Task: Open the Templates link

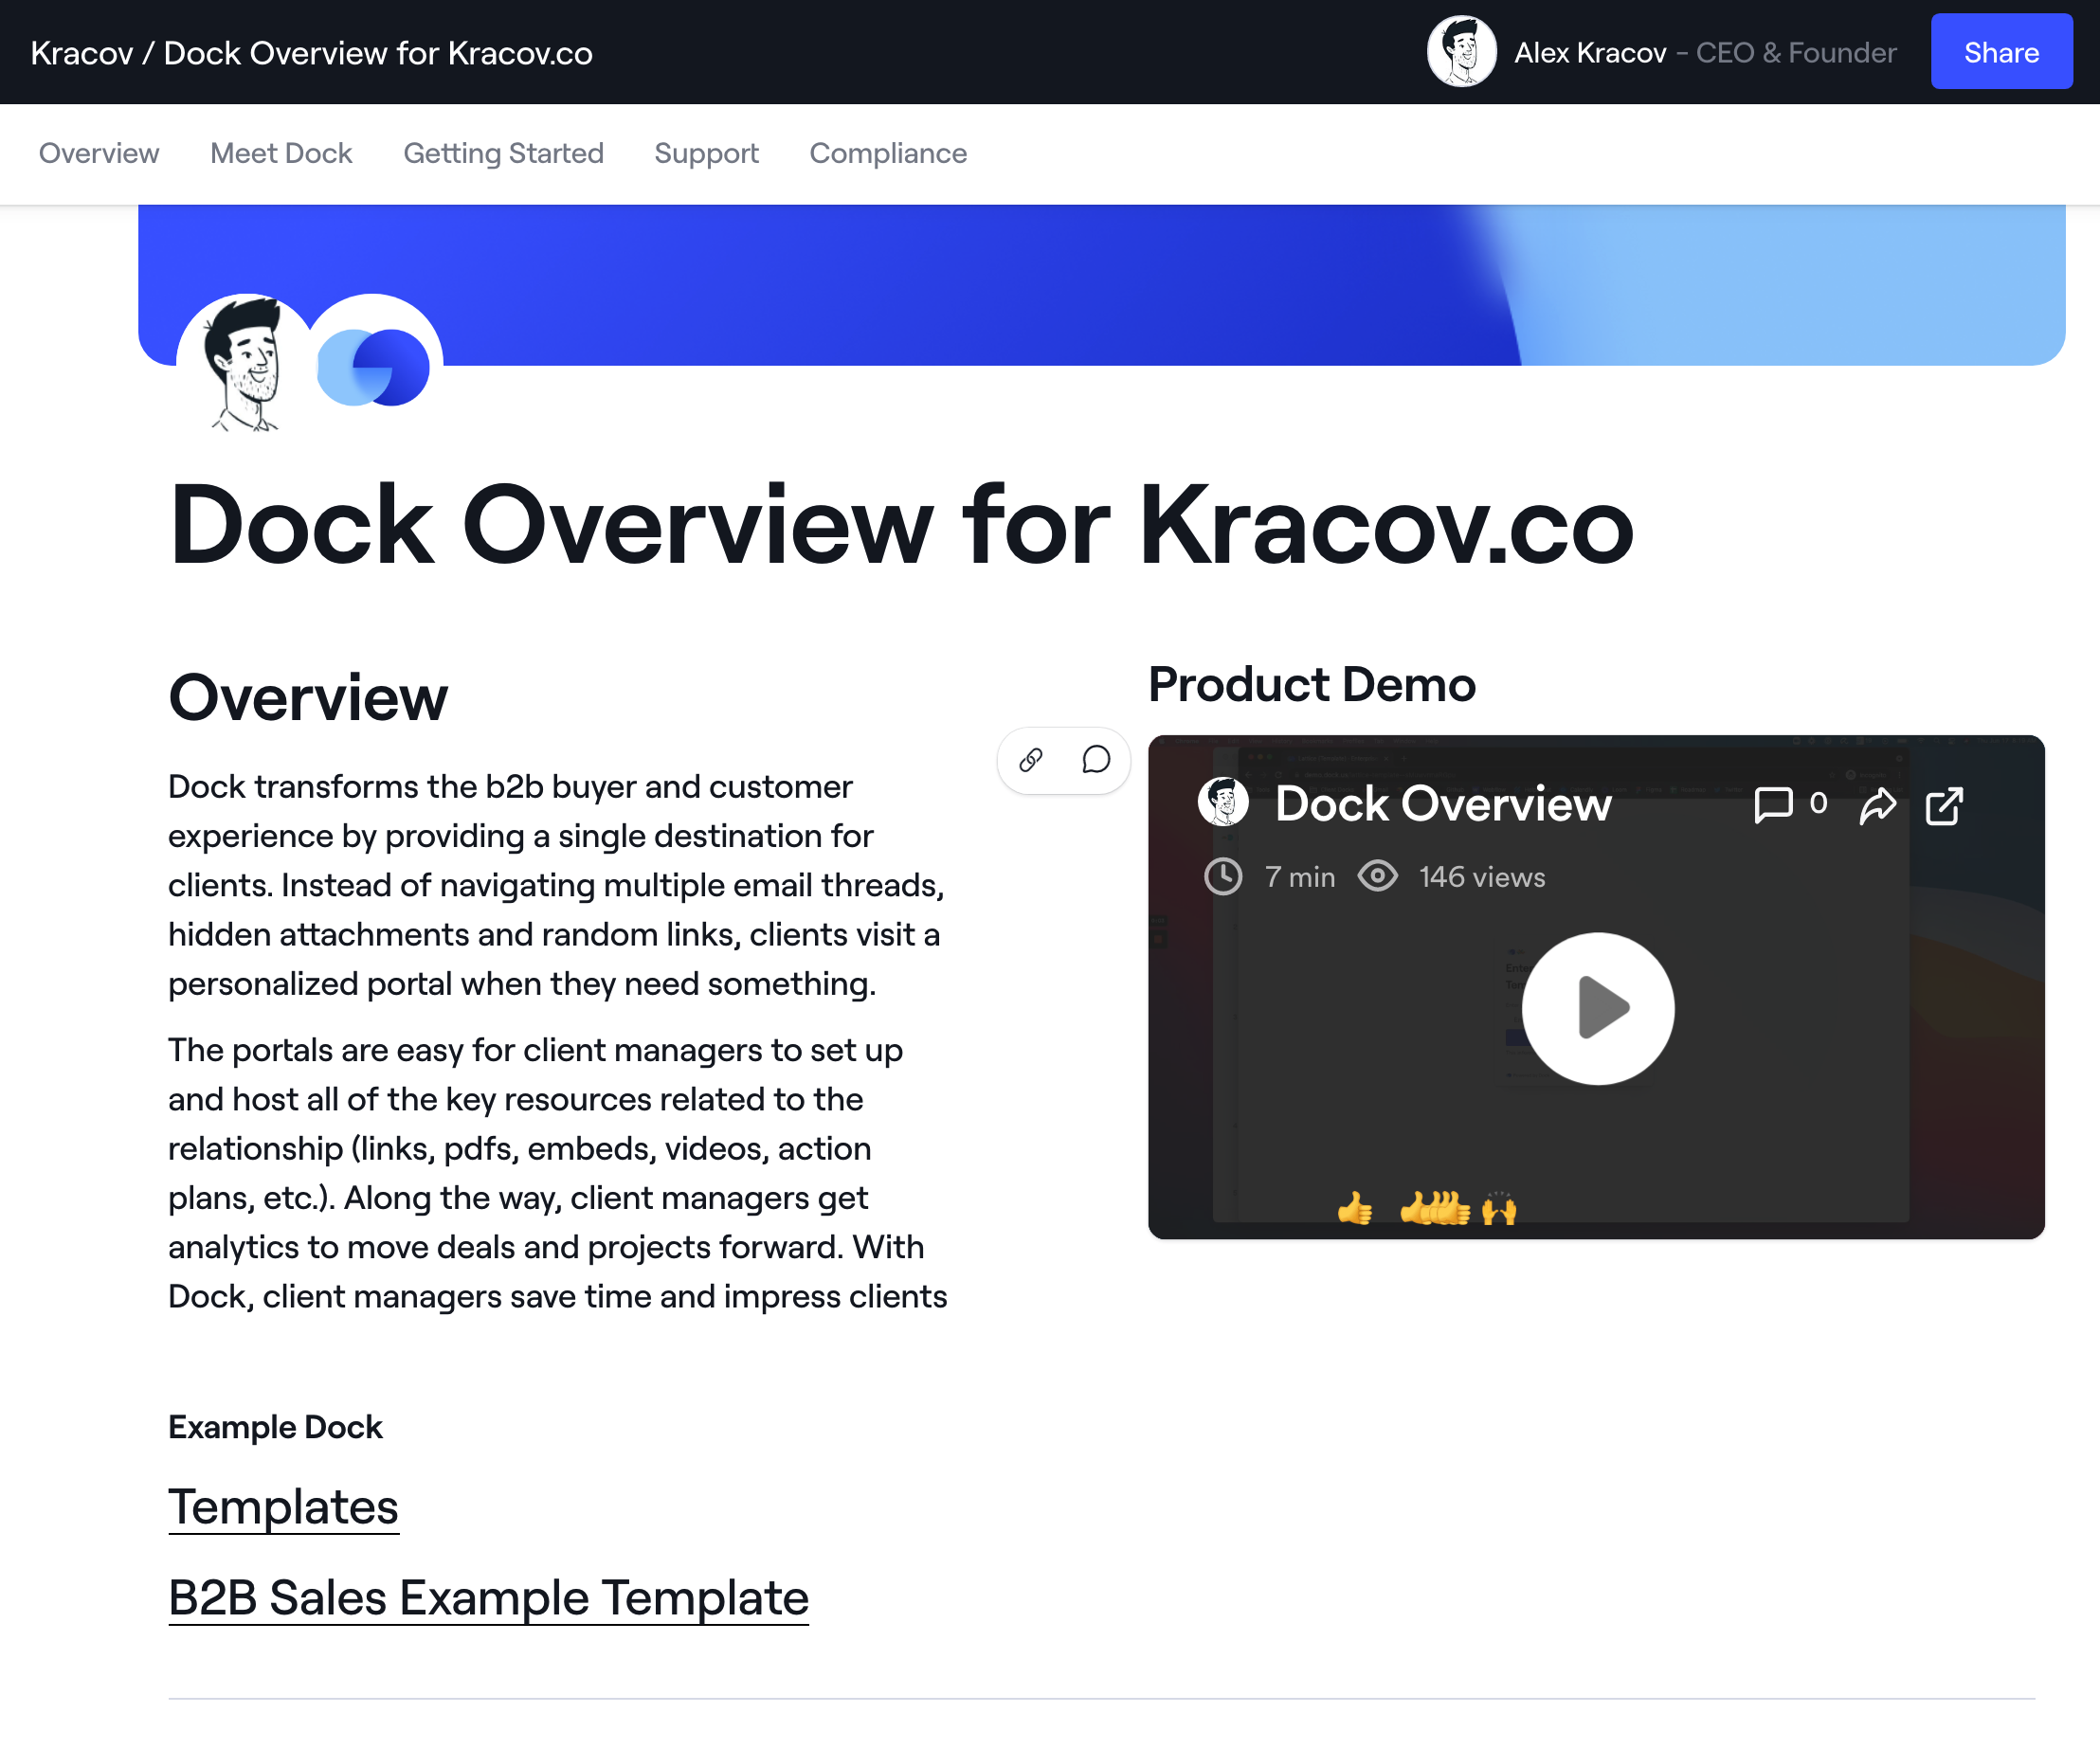Action: click(x=283, y=1507)
